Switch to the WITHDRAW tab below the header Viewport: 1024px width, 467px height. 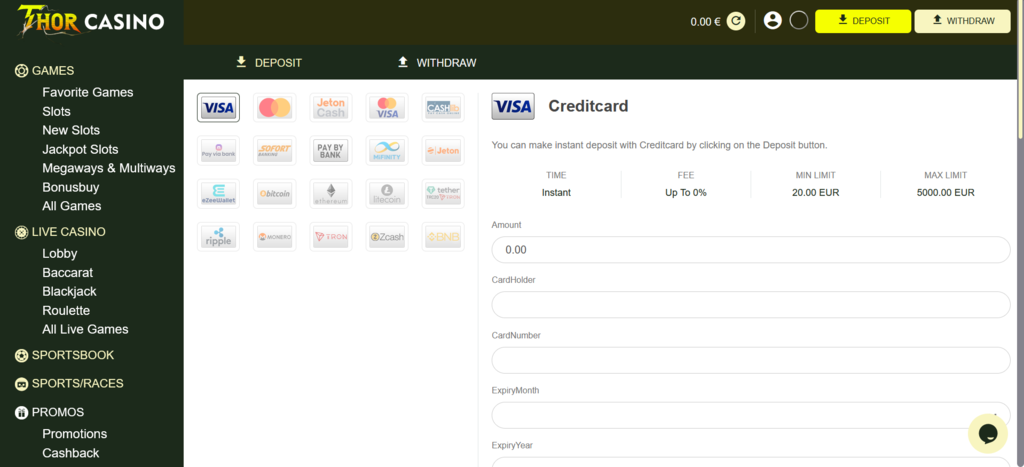pyautogui.click(x=437, y=63)
